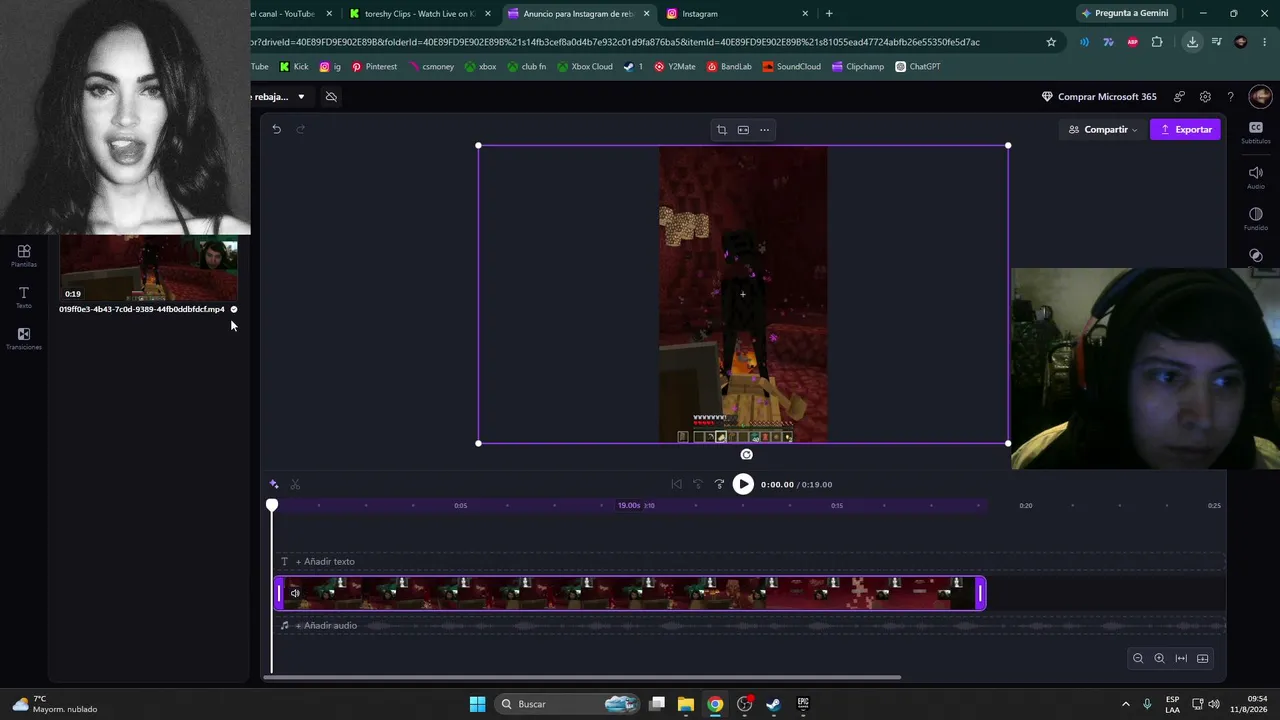Open the Plantillas sidebar panel

click(24, 256)
